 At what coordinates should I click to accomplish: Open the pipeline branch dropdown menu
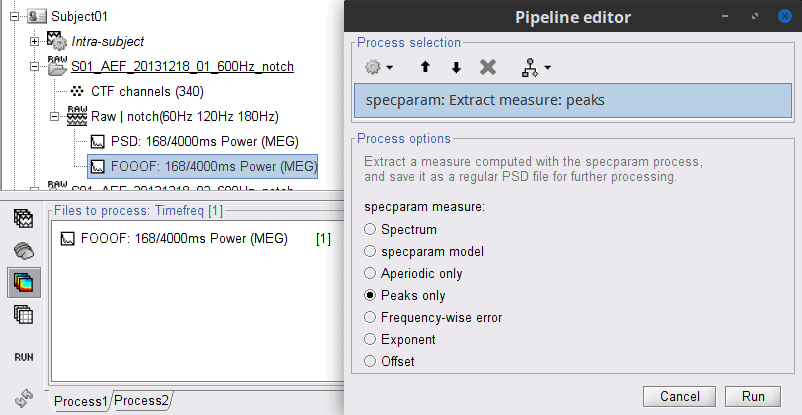pyautogui.click(x=536, y=67)
